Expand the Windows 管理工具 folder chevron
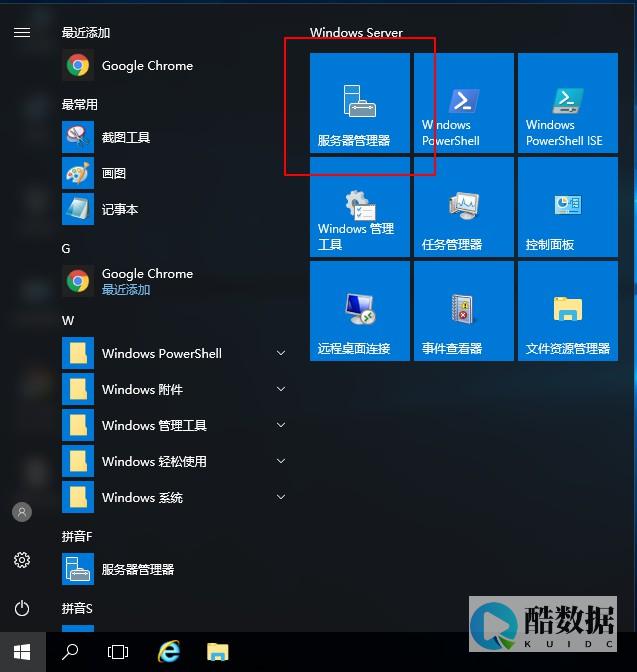Viewport: 637px width, 672px height. [x=281, y=425]
